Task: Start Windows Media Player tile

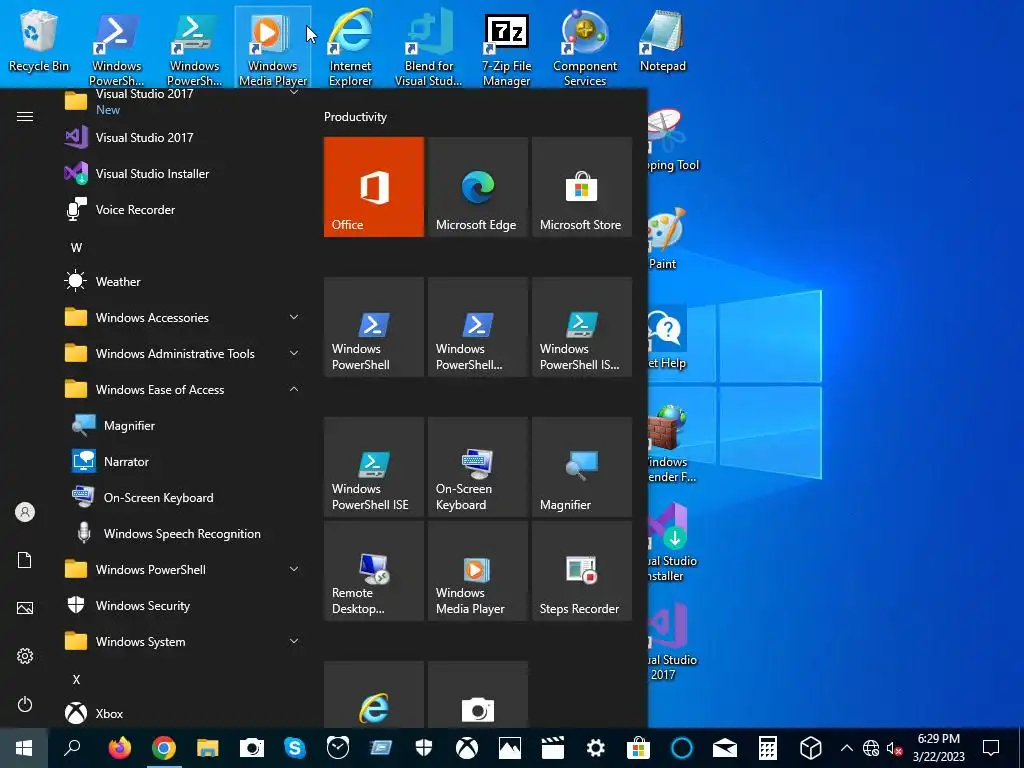Action: point(477,571)
